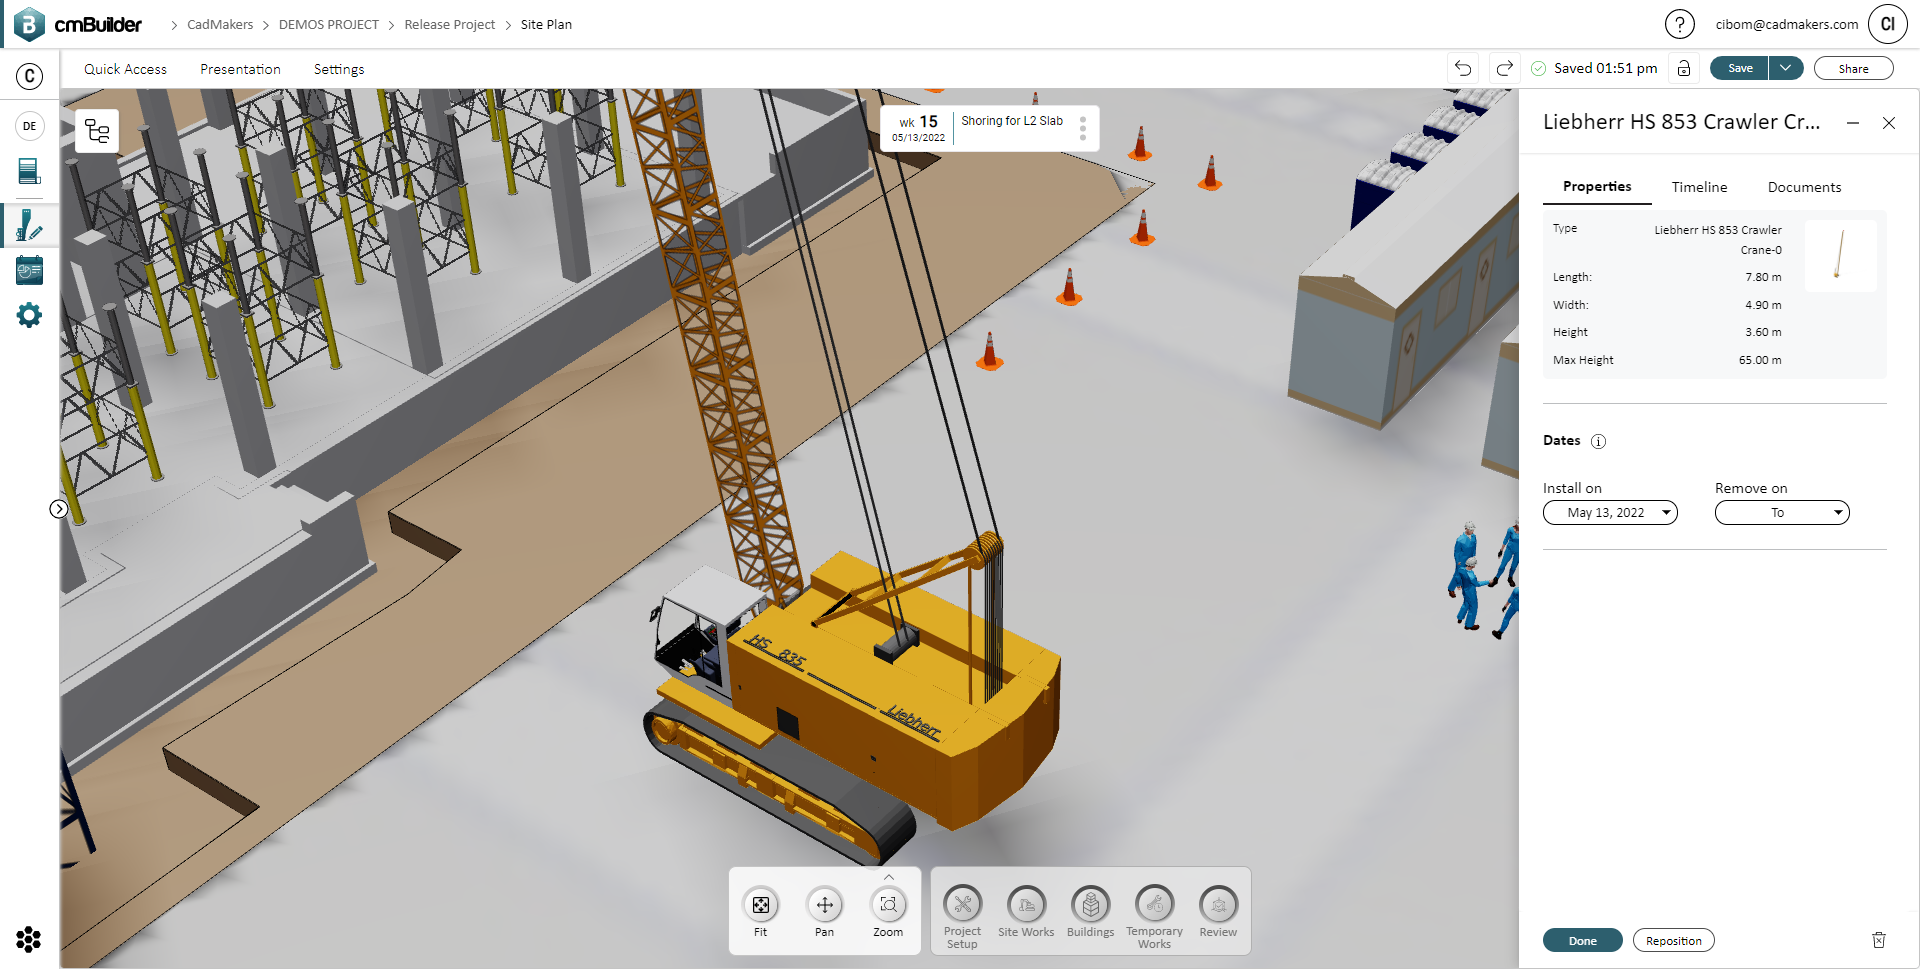Open the help question mark icon
The width and height of the screenshot is (1920, 969).
pyautogui.click(x=1680, y=24)
